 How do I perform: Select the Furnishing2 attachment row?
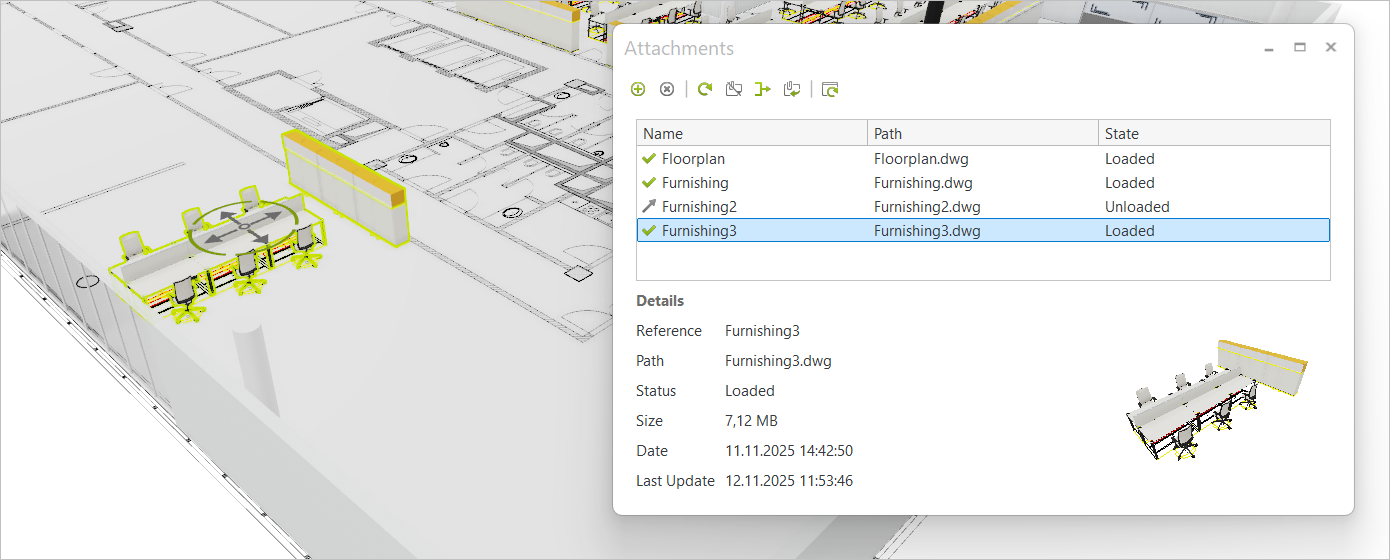983,206
